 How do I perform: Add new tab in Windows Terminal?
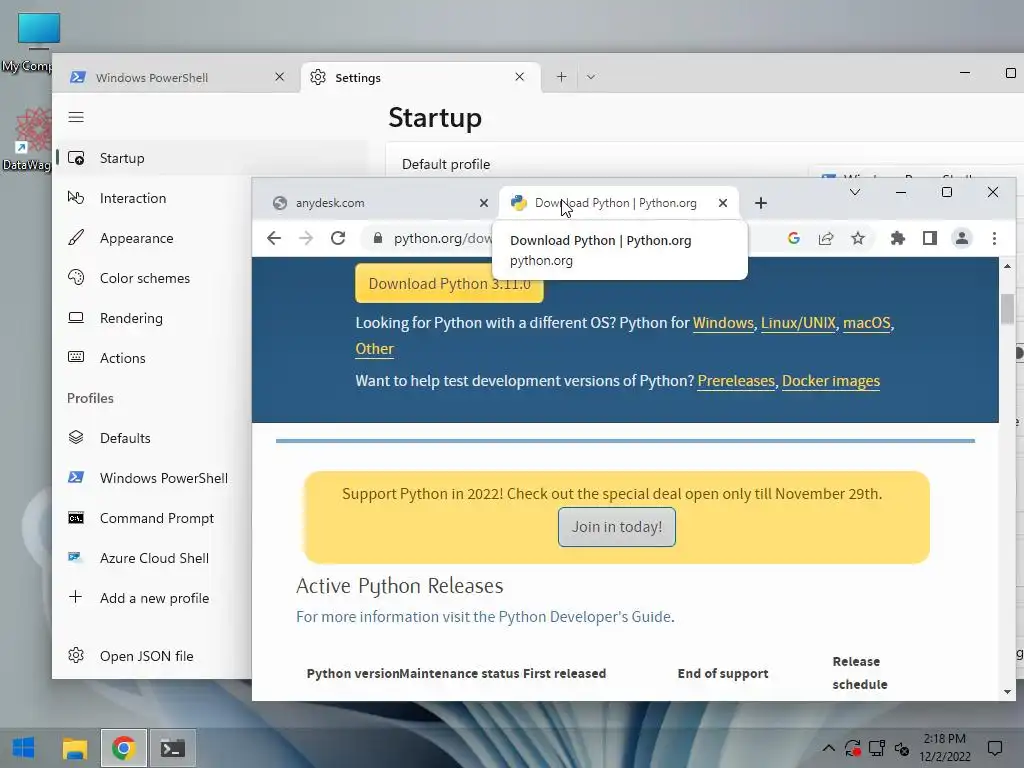[561, 77]
